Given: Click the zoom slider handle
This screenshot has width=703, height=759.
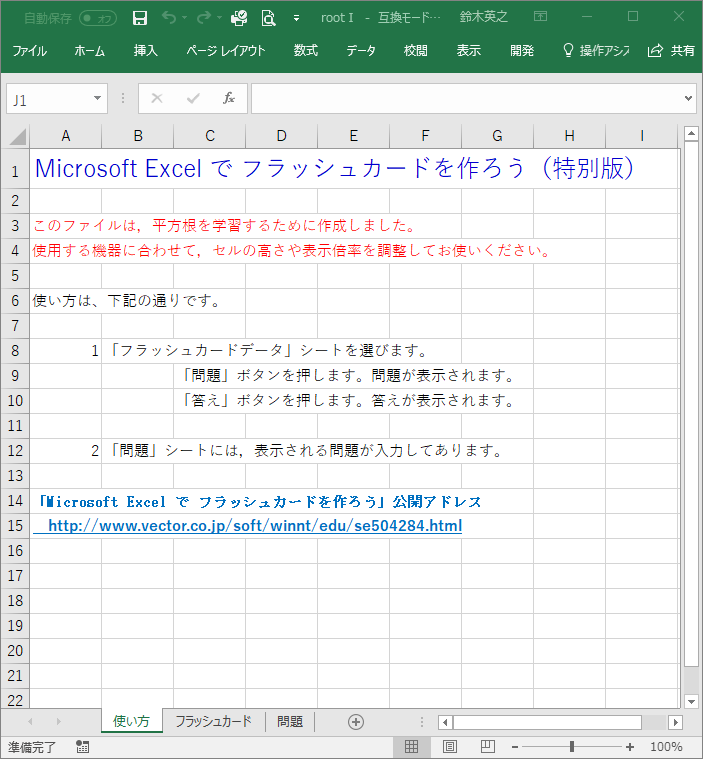Looking at the screenshot, I should [571, 746].
